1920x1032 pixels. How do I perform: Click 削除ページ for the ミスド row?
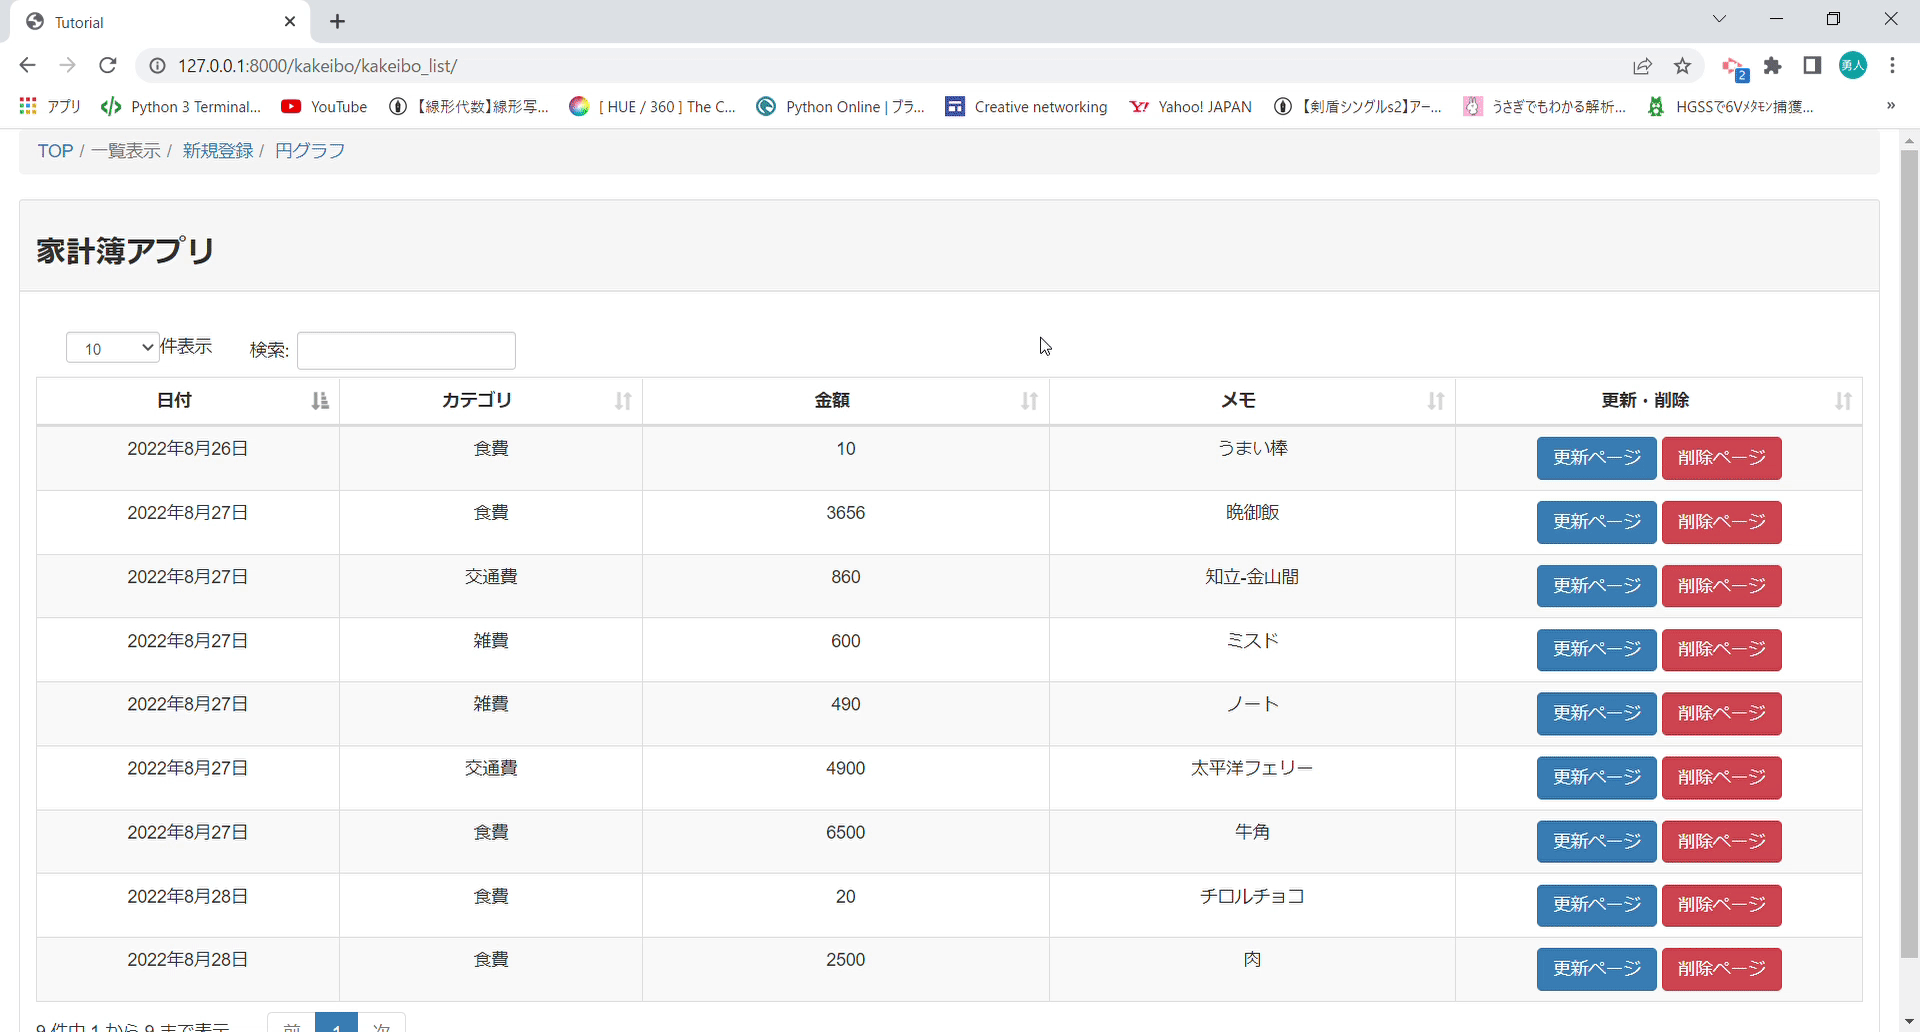[x=1721, y=650]
